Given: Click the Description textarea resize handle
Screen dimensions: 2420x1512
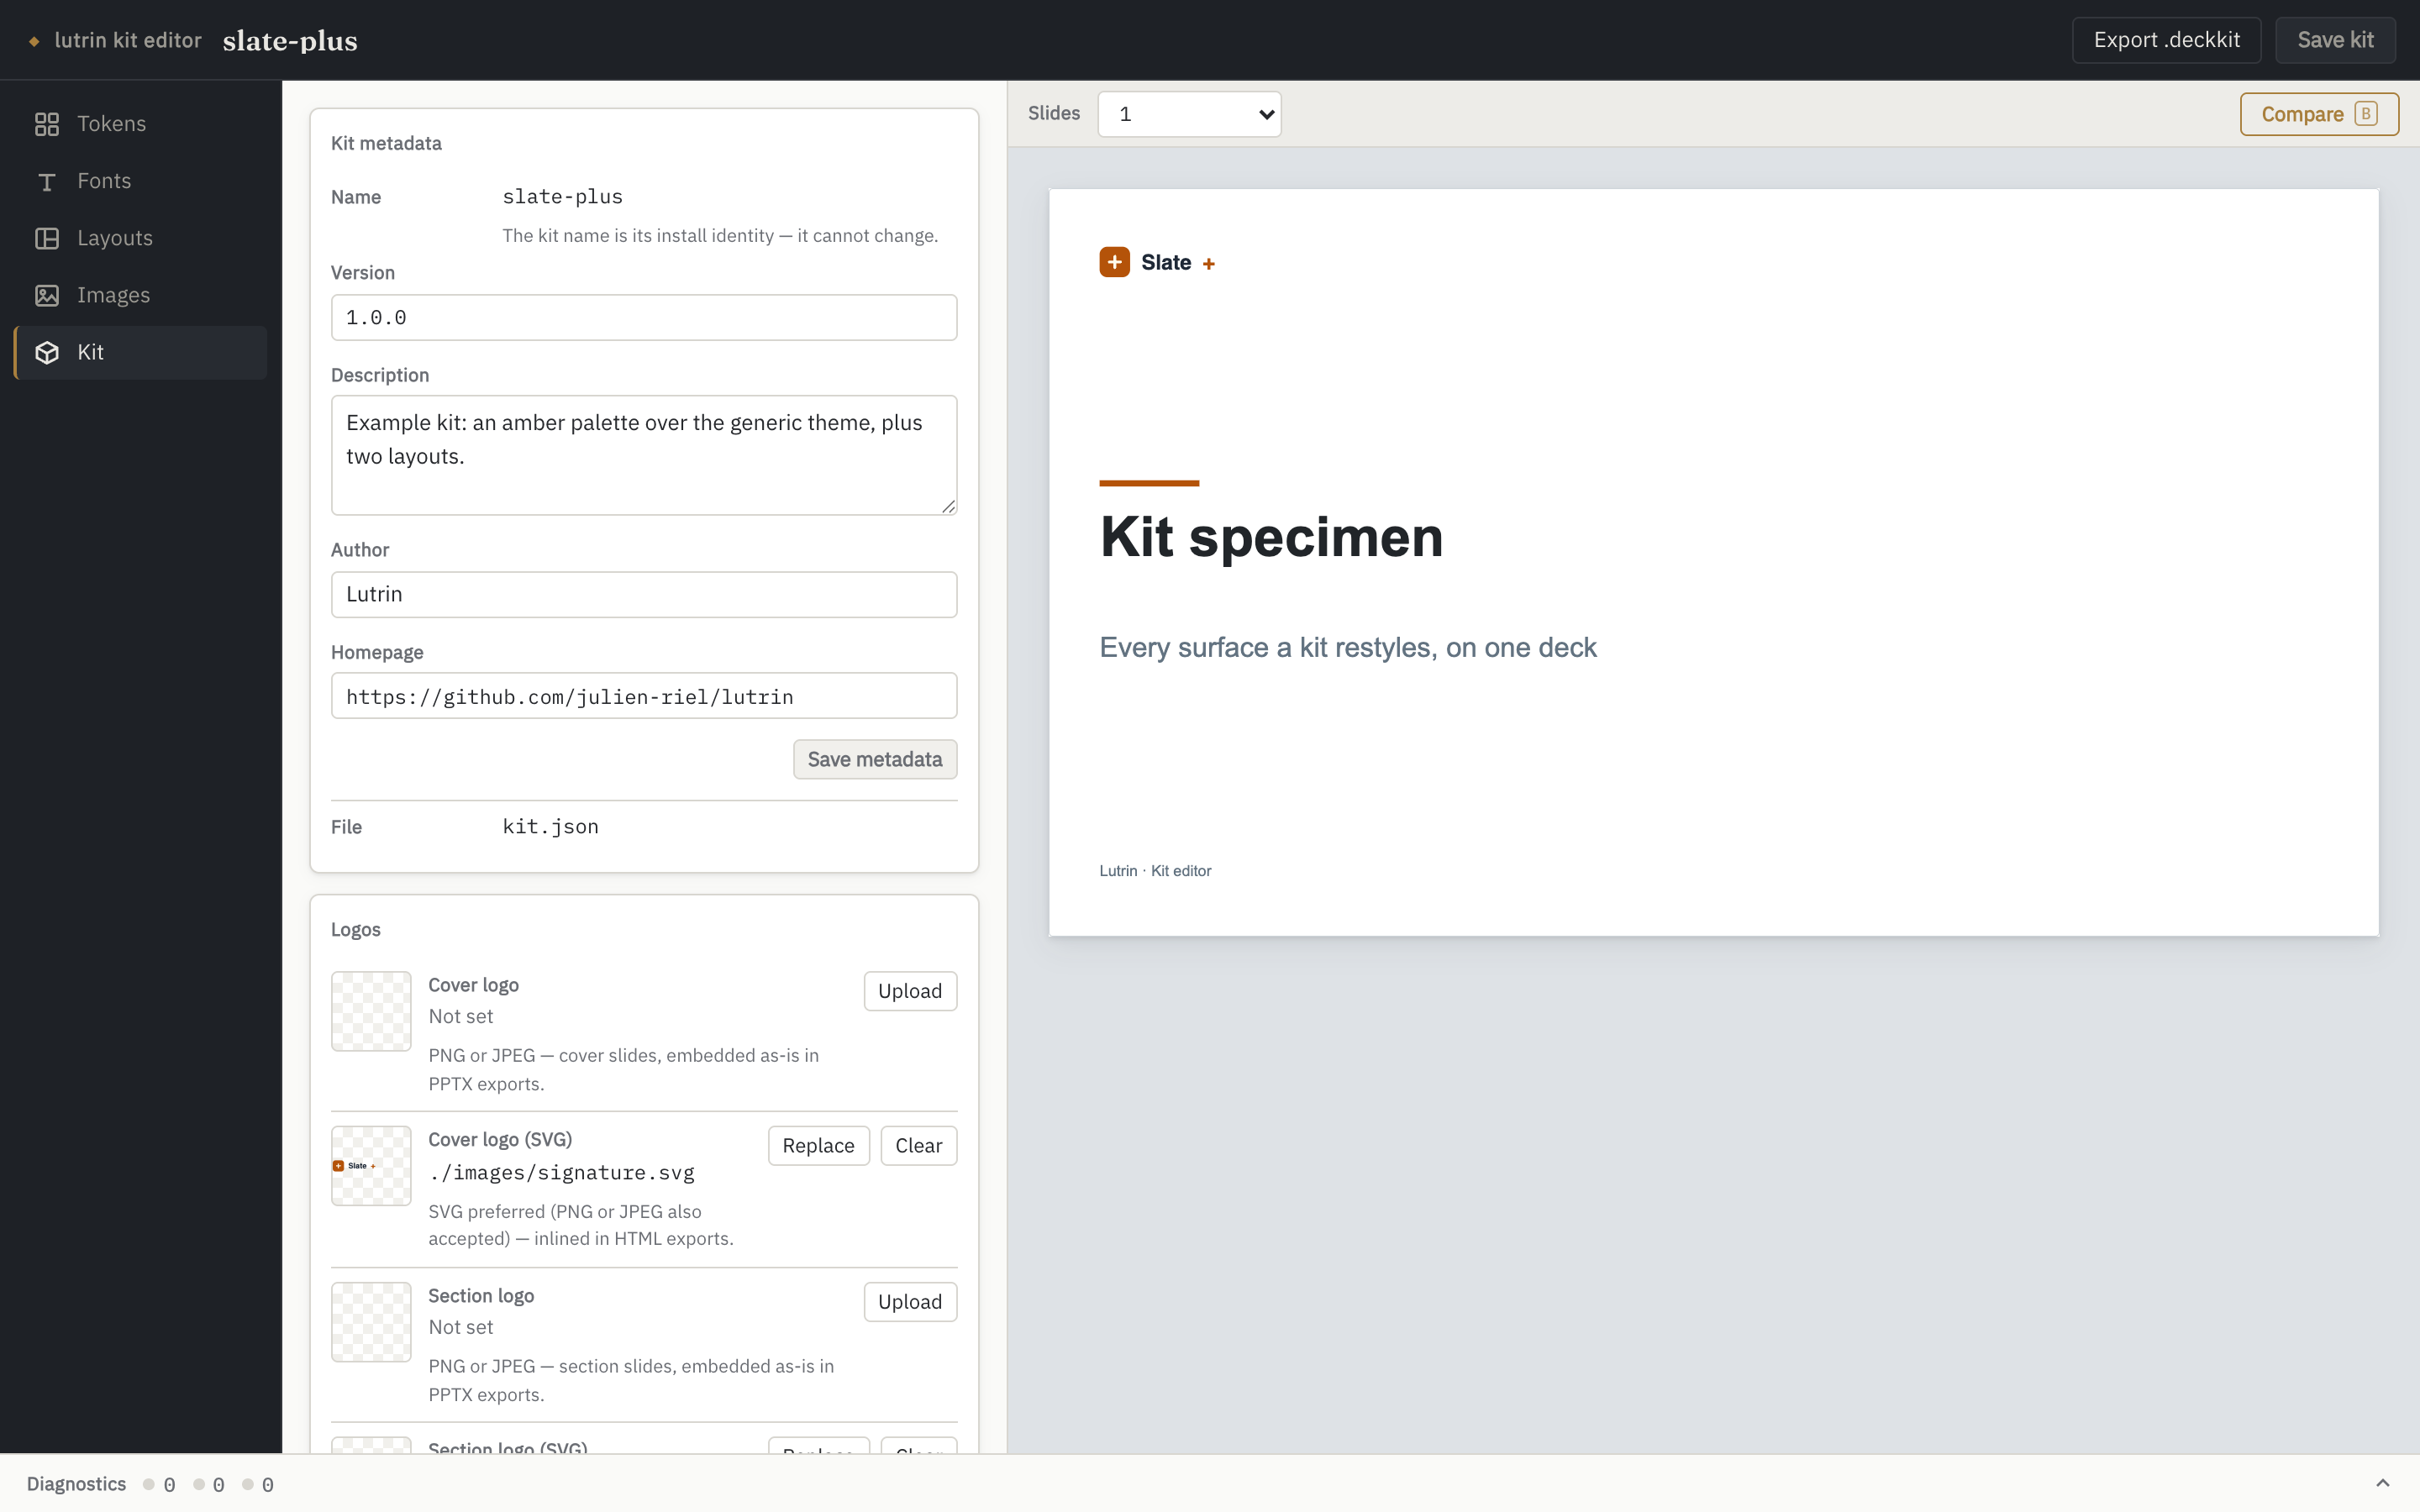Looking at the screenshot, I should 948,506.
